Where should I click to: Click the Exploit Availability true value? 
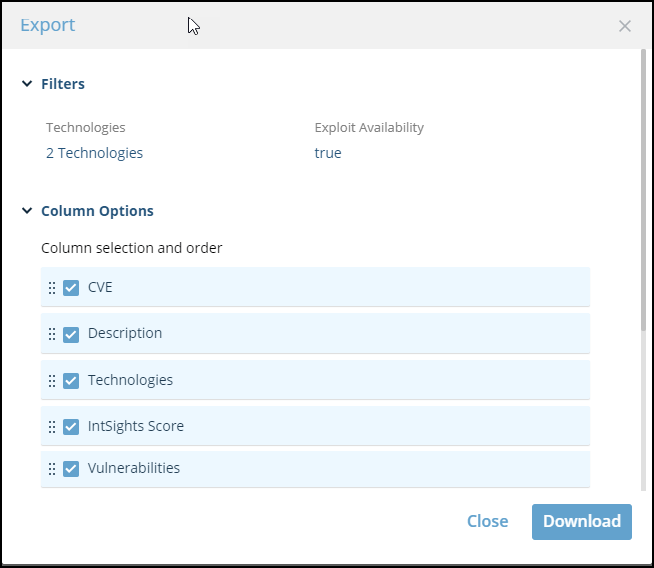(327, 153)
